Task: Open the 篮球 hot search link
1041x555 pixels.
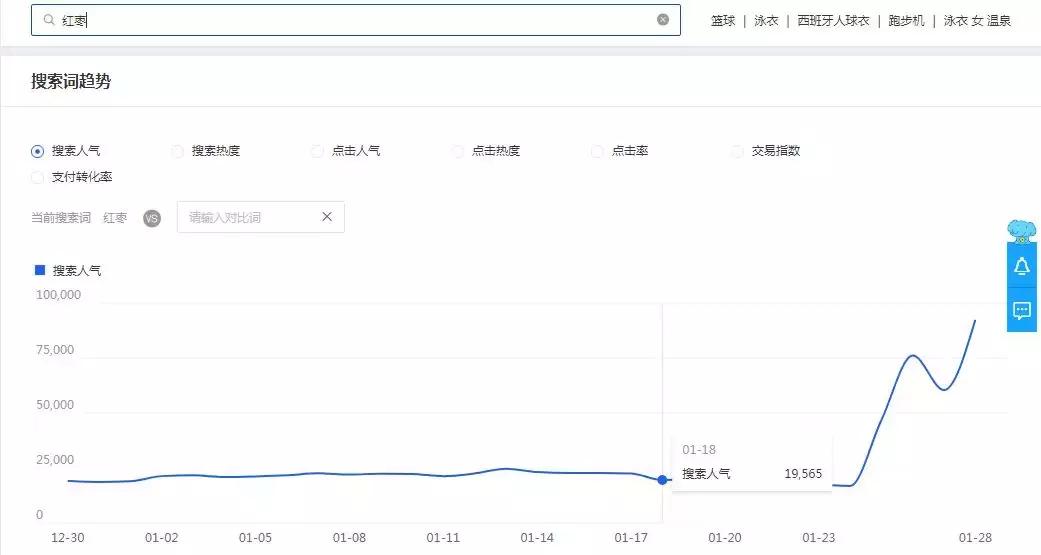Action: [x=723, y=21]
